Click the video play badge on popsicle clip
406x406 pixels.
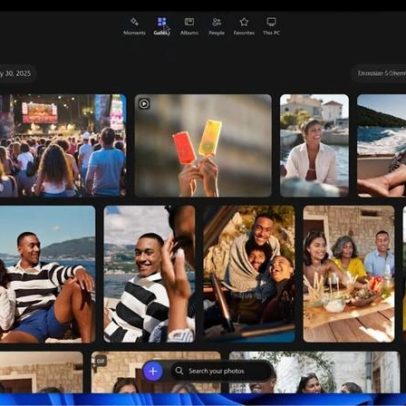(x=144, y=104)
